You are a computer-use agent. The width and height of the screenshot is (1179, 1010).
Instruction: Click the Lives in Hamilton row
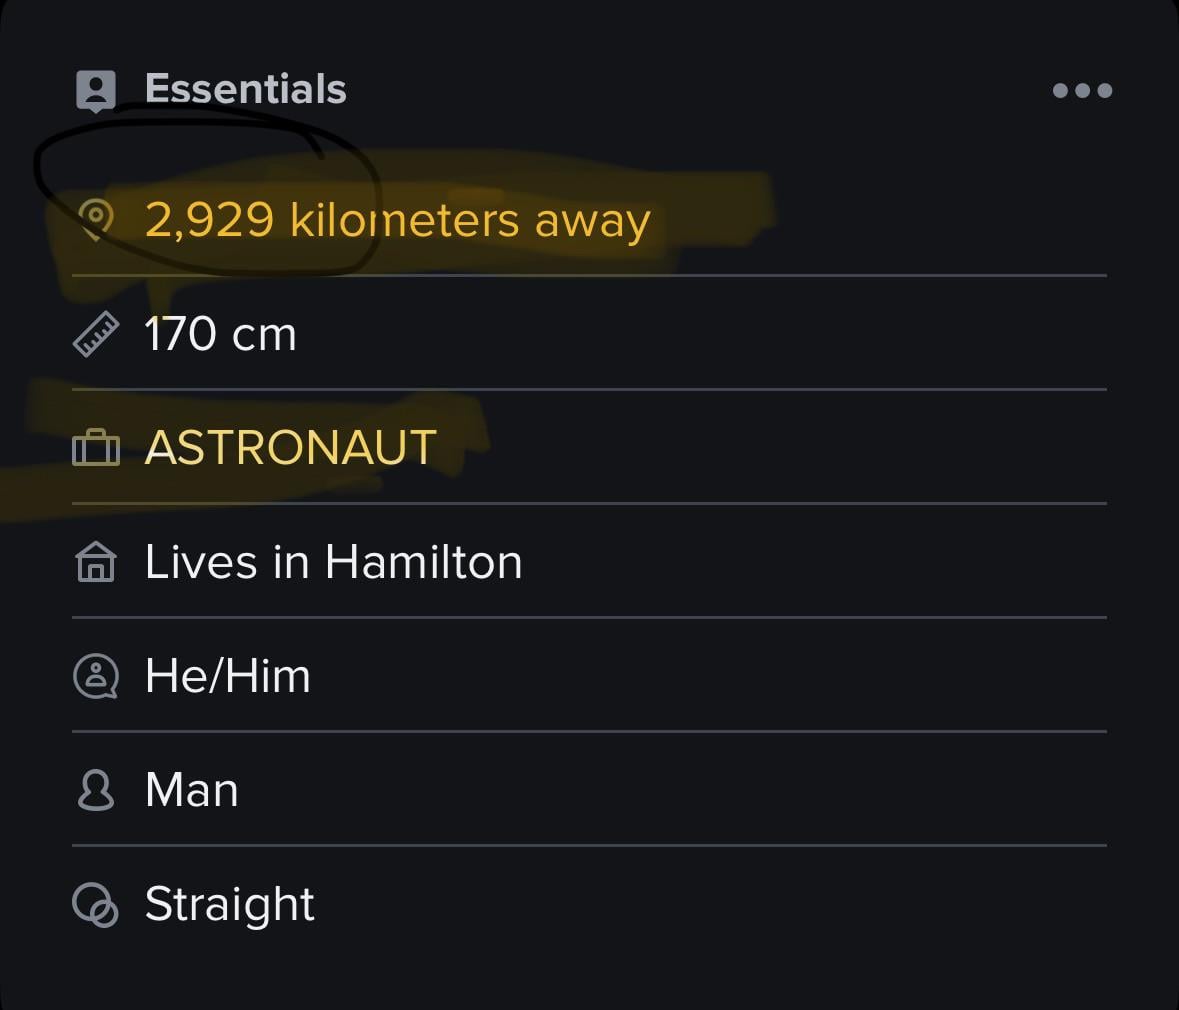333,562
